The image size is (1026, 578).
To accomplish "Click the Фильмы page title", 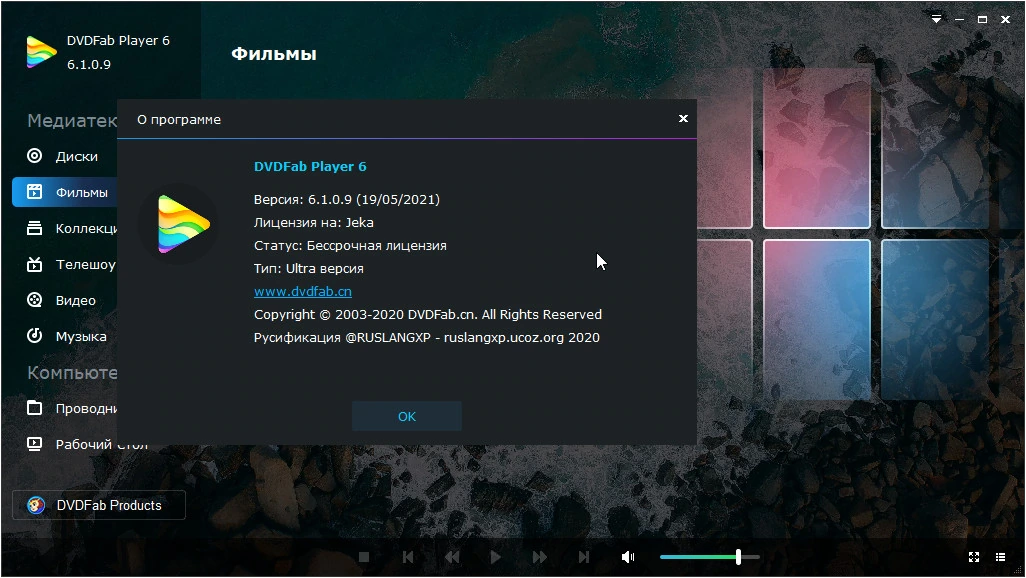I will [x=274, y=54].
